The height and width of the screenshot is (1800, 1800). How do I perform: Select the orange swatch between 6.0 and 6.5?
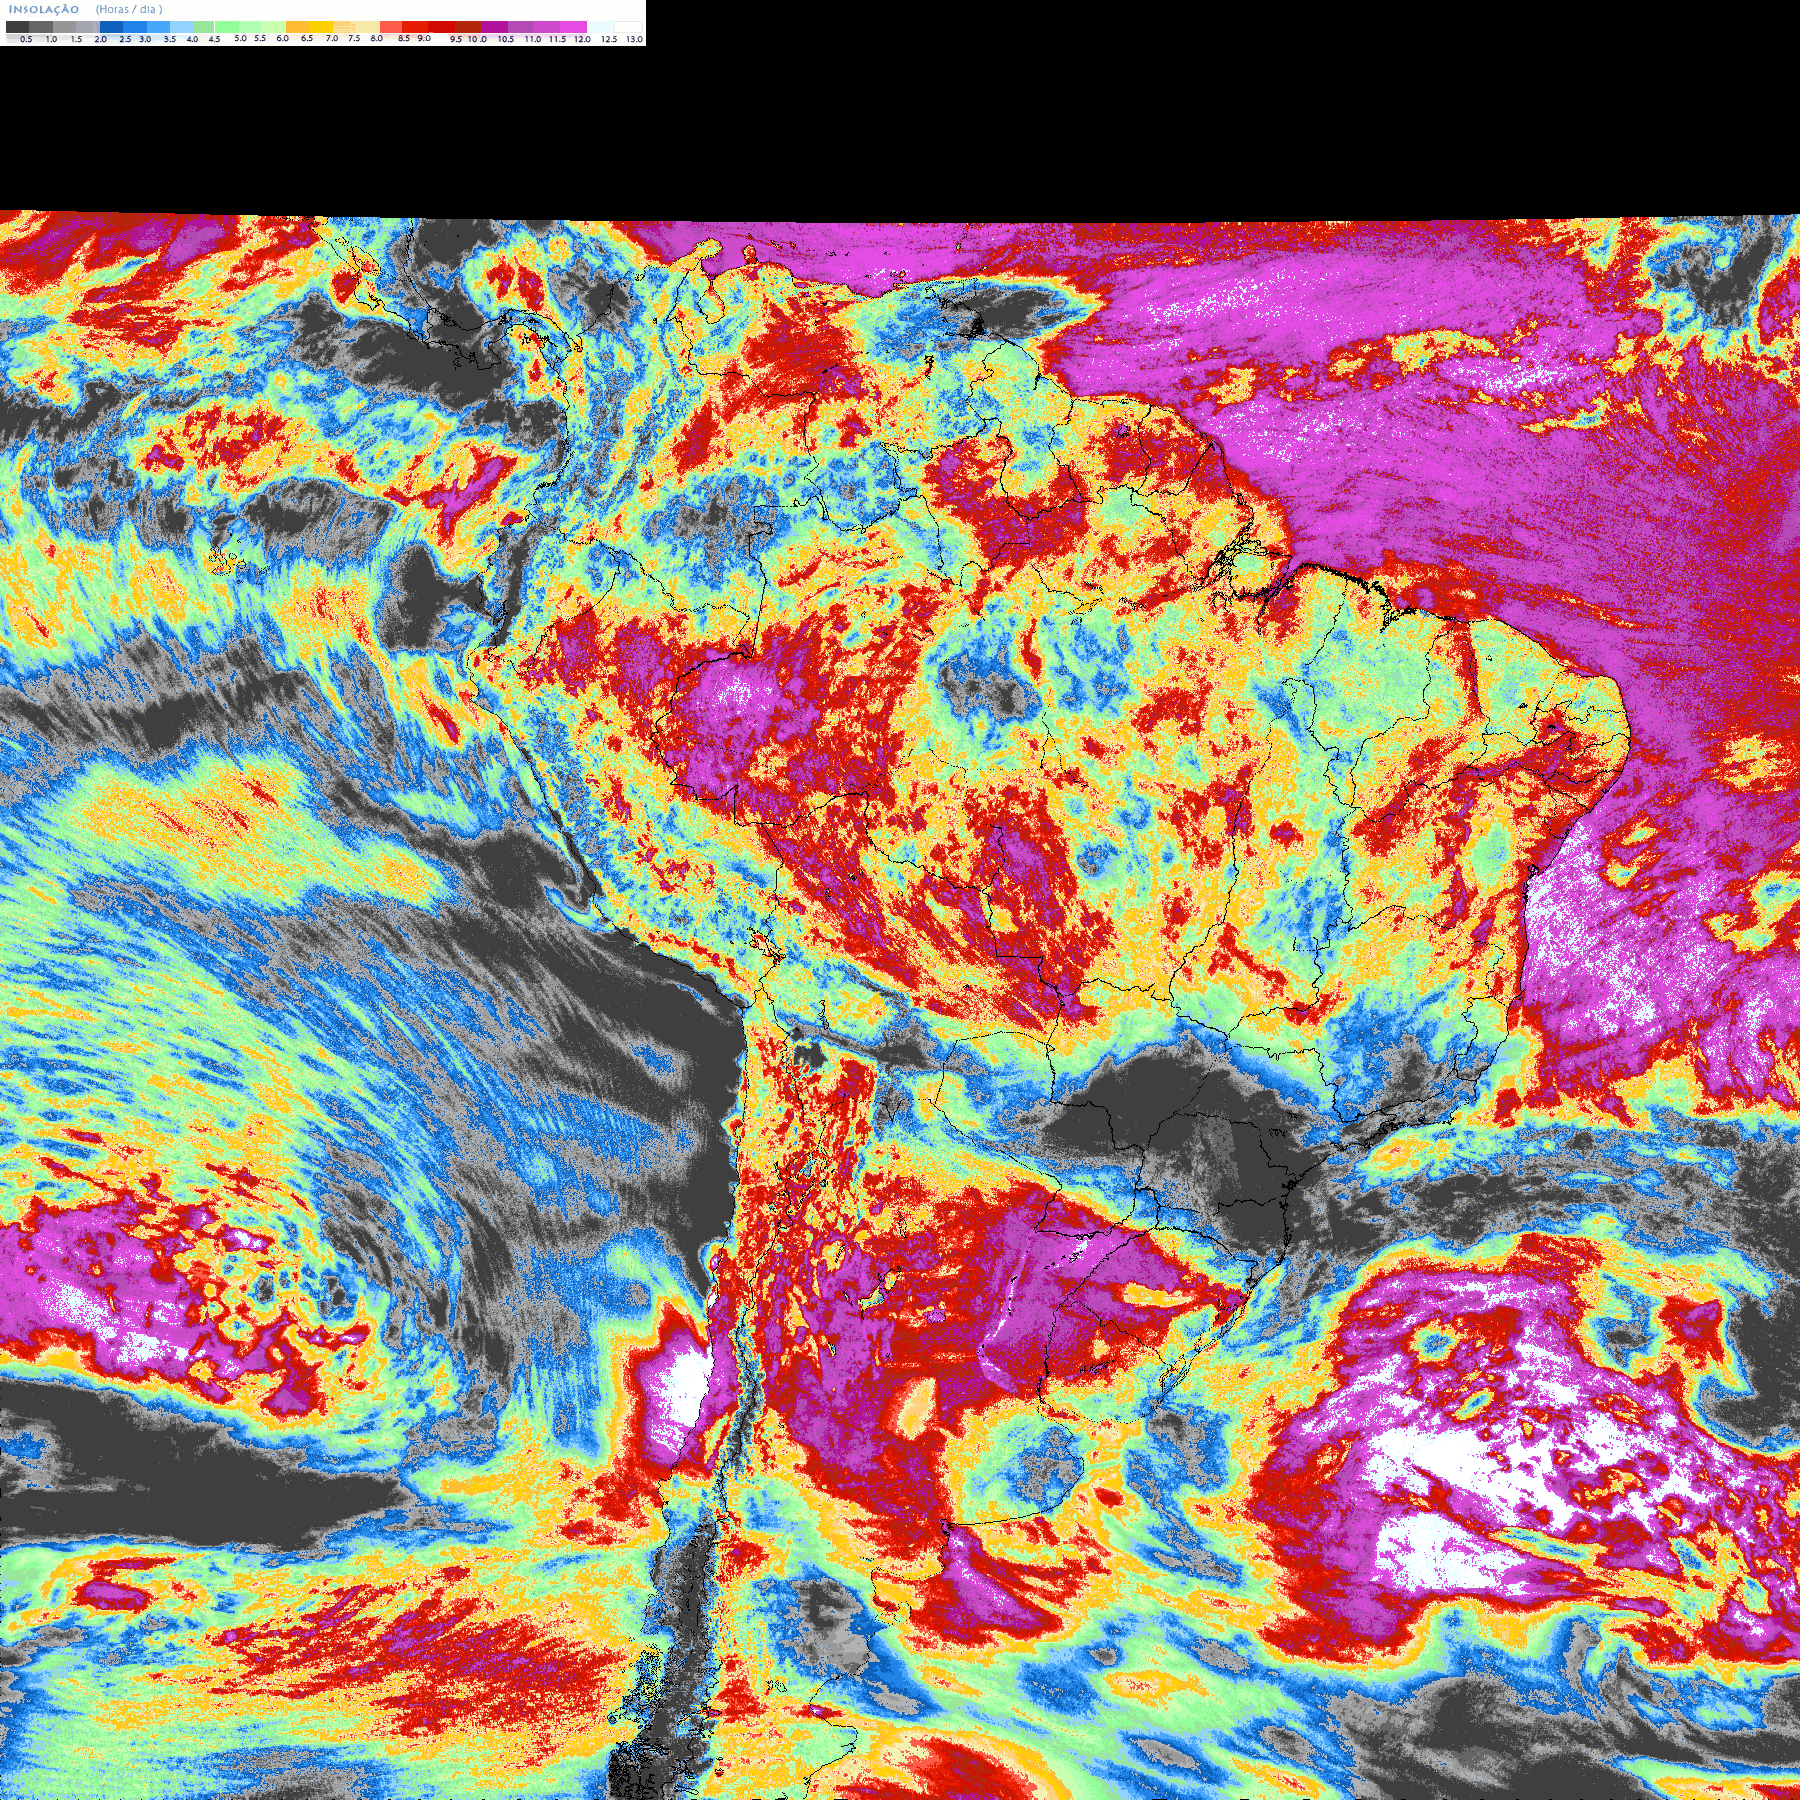pos(297,27)
